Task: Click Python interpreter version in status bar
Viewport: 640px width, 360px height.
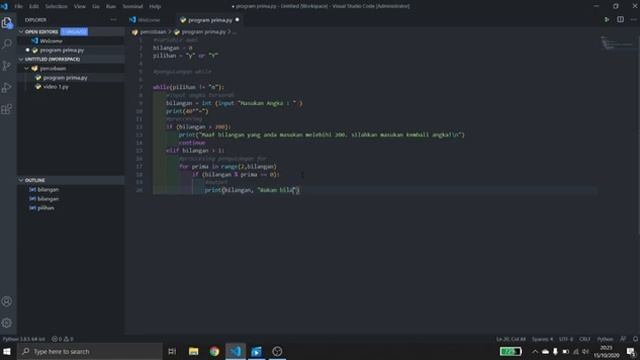Action: 24,339
